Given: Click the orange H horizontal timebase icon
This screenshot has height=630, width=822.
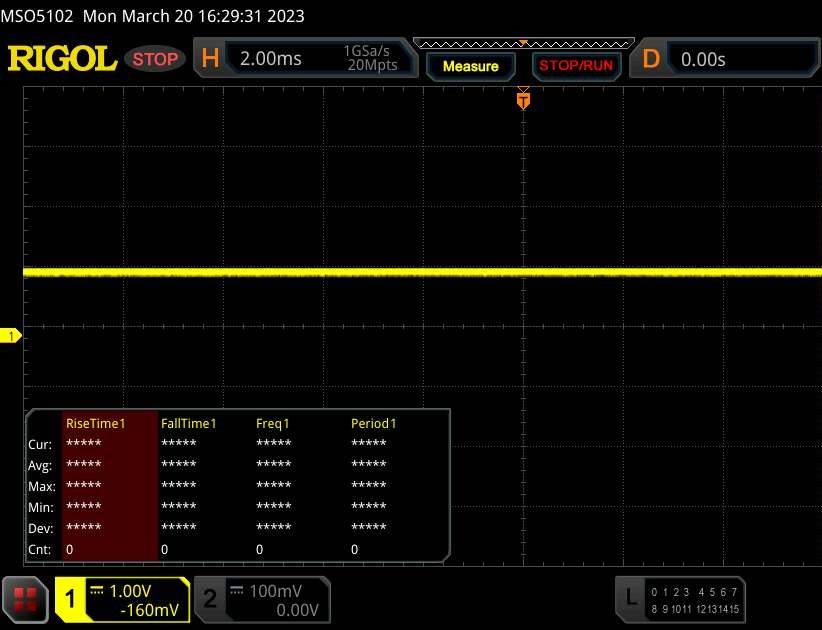Looking at the screenshot, I should 210,59.
